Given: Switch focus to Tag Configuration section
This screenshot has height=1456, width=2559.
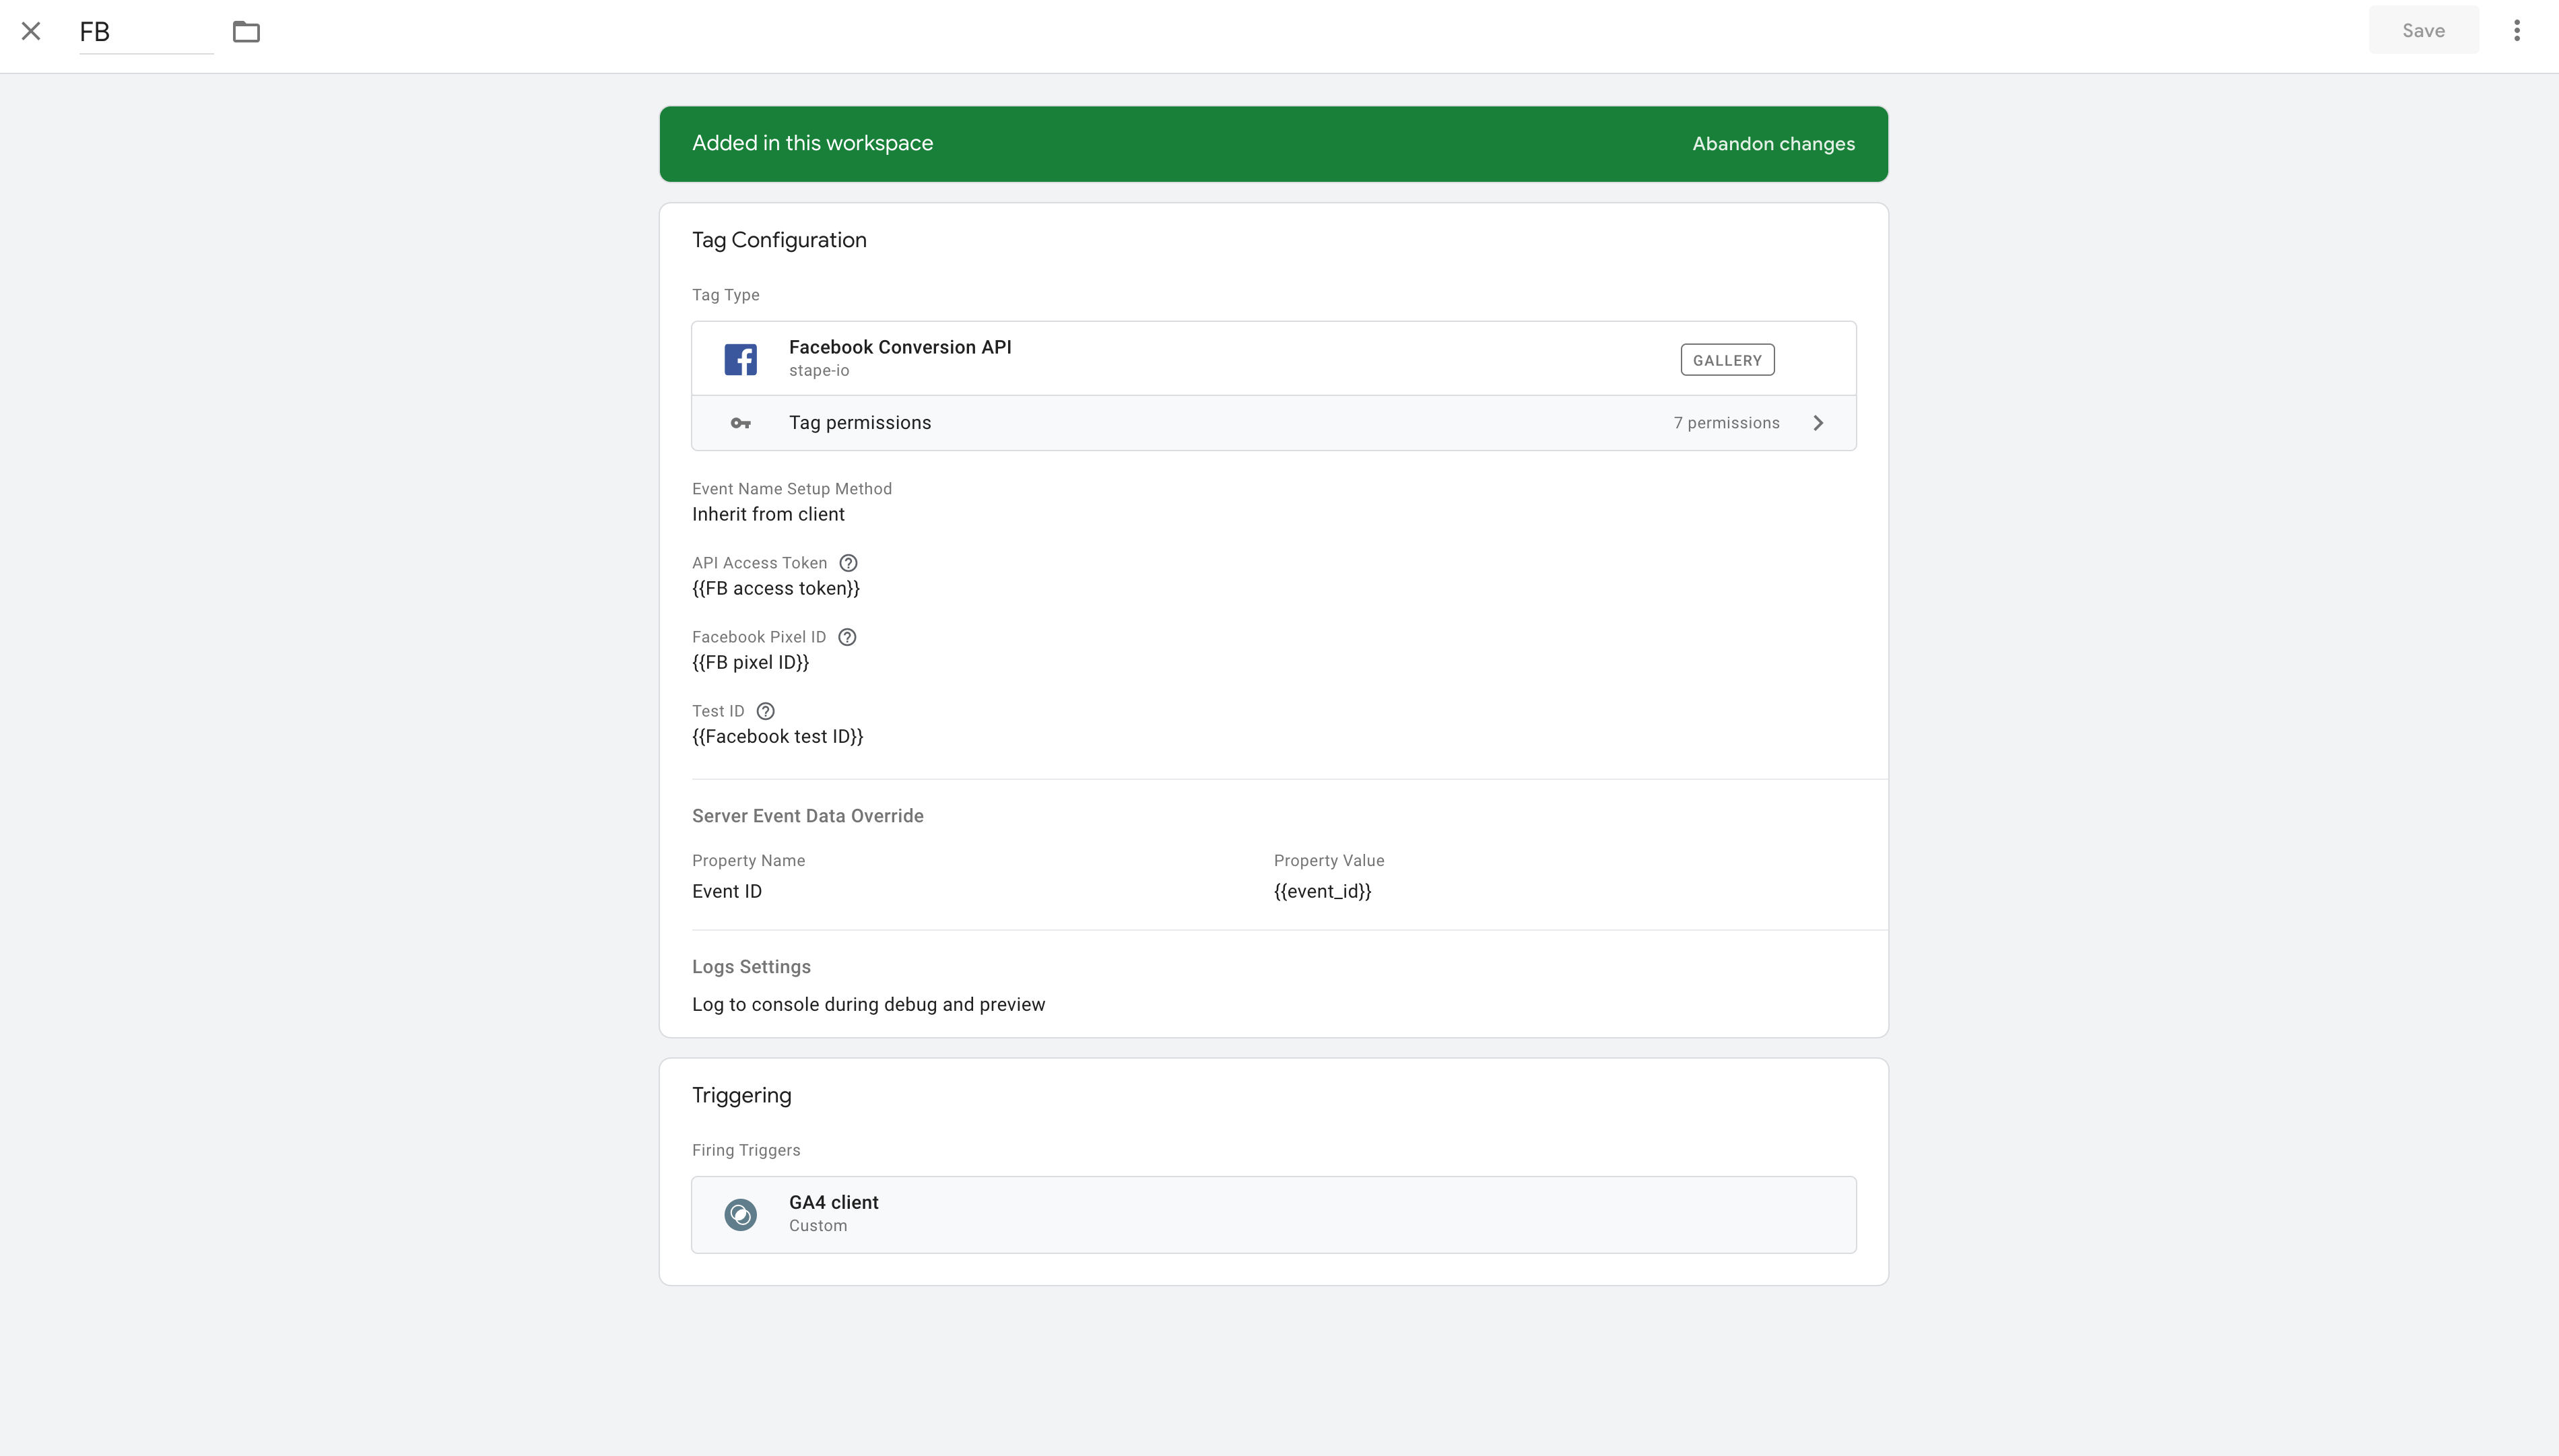Looking at the screenshot, I should [778, 239].
